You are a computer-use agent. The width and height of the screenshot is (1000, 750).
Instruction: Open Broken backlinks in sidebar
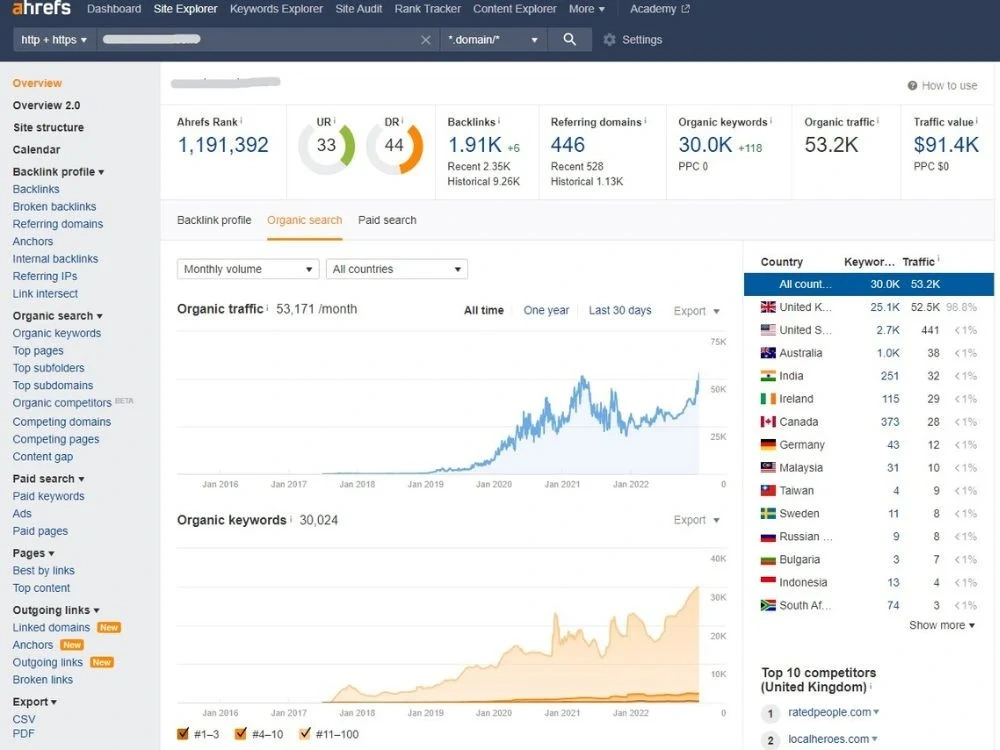[x=54, y=207]
